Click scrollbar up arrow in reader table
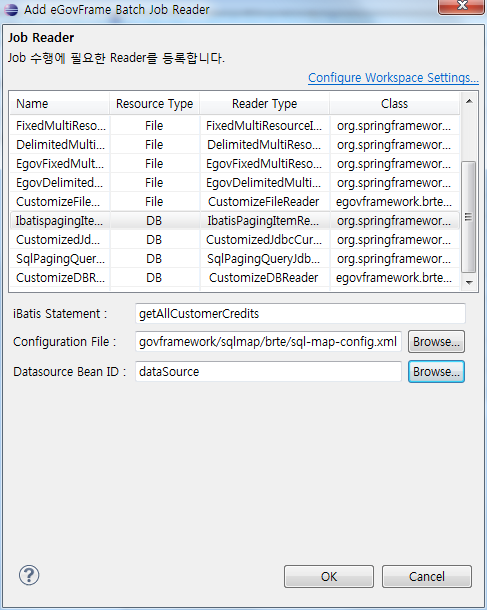The image size is (487, 610). point(469,101)
